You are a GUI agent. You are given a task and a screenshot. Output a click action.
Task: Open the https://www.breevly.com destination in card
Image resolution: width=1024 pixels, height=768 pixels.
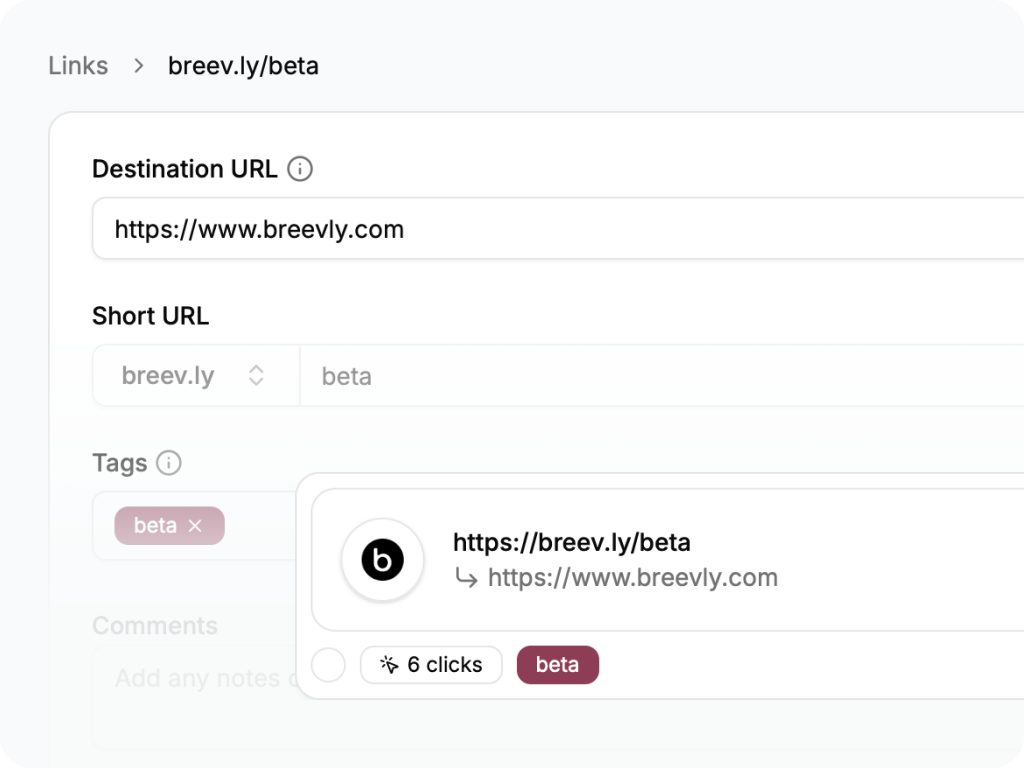click(632, 578)
